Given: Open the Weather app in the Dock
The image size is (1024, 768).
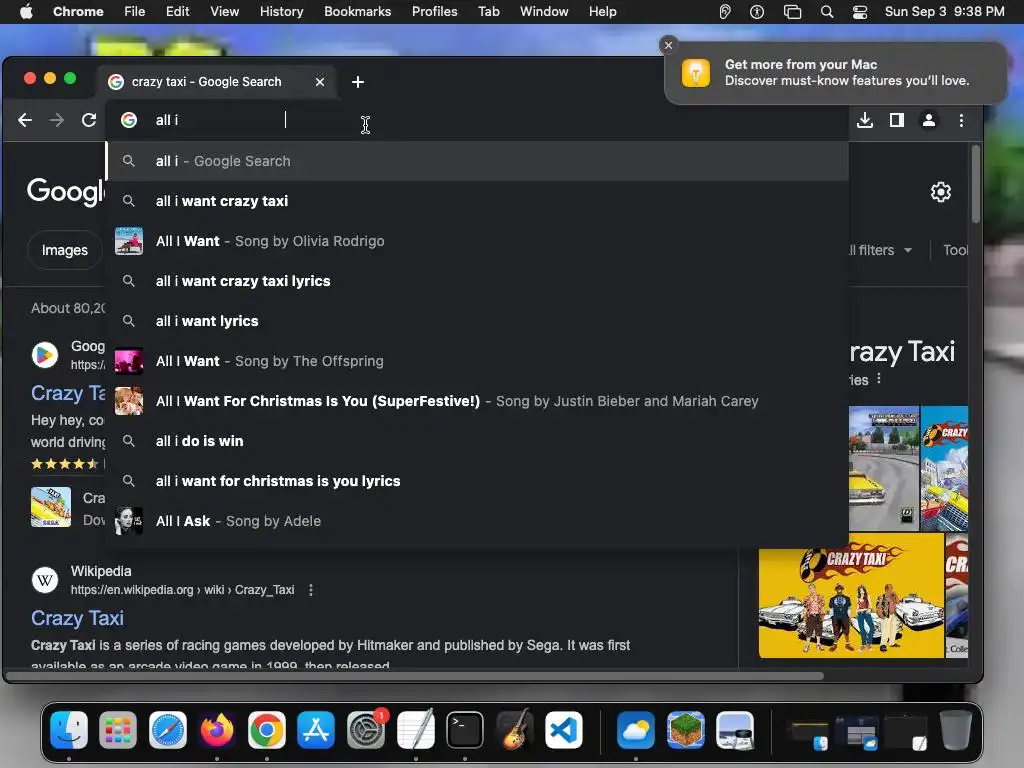Looking at the screenshot, I should pos(635,729).
